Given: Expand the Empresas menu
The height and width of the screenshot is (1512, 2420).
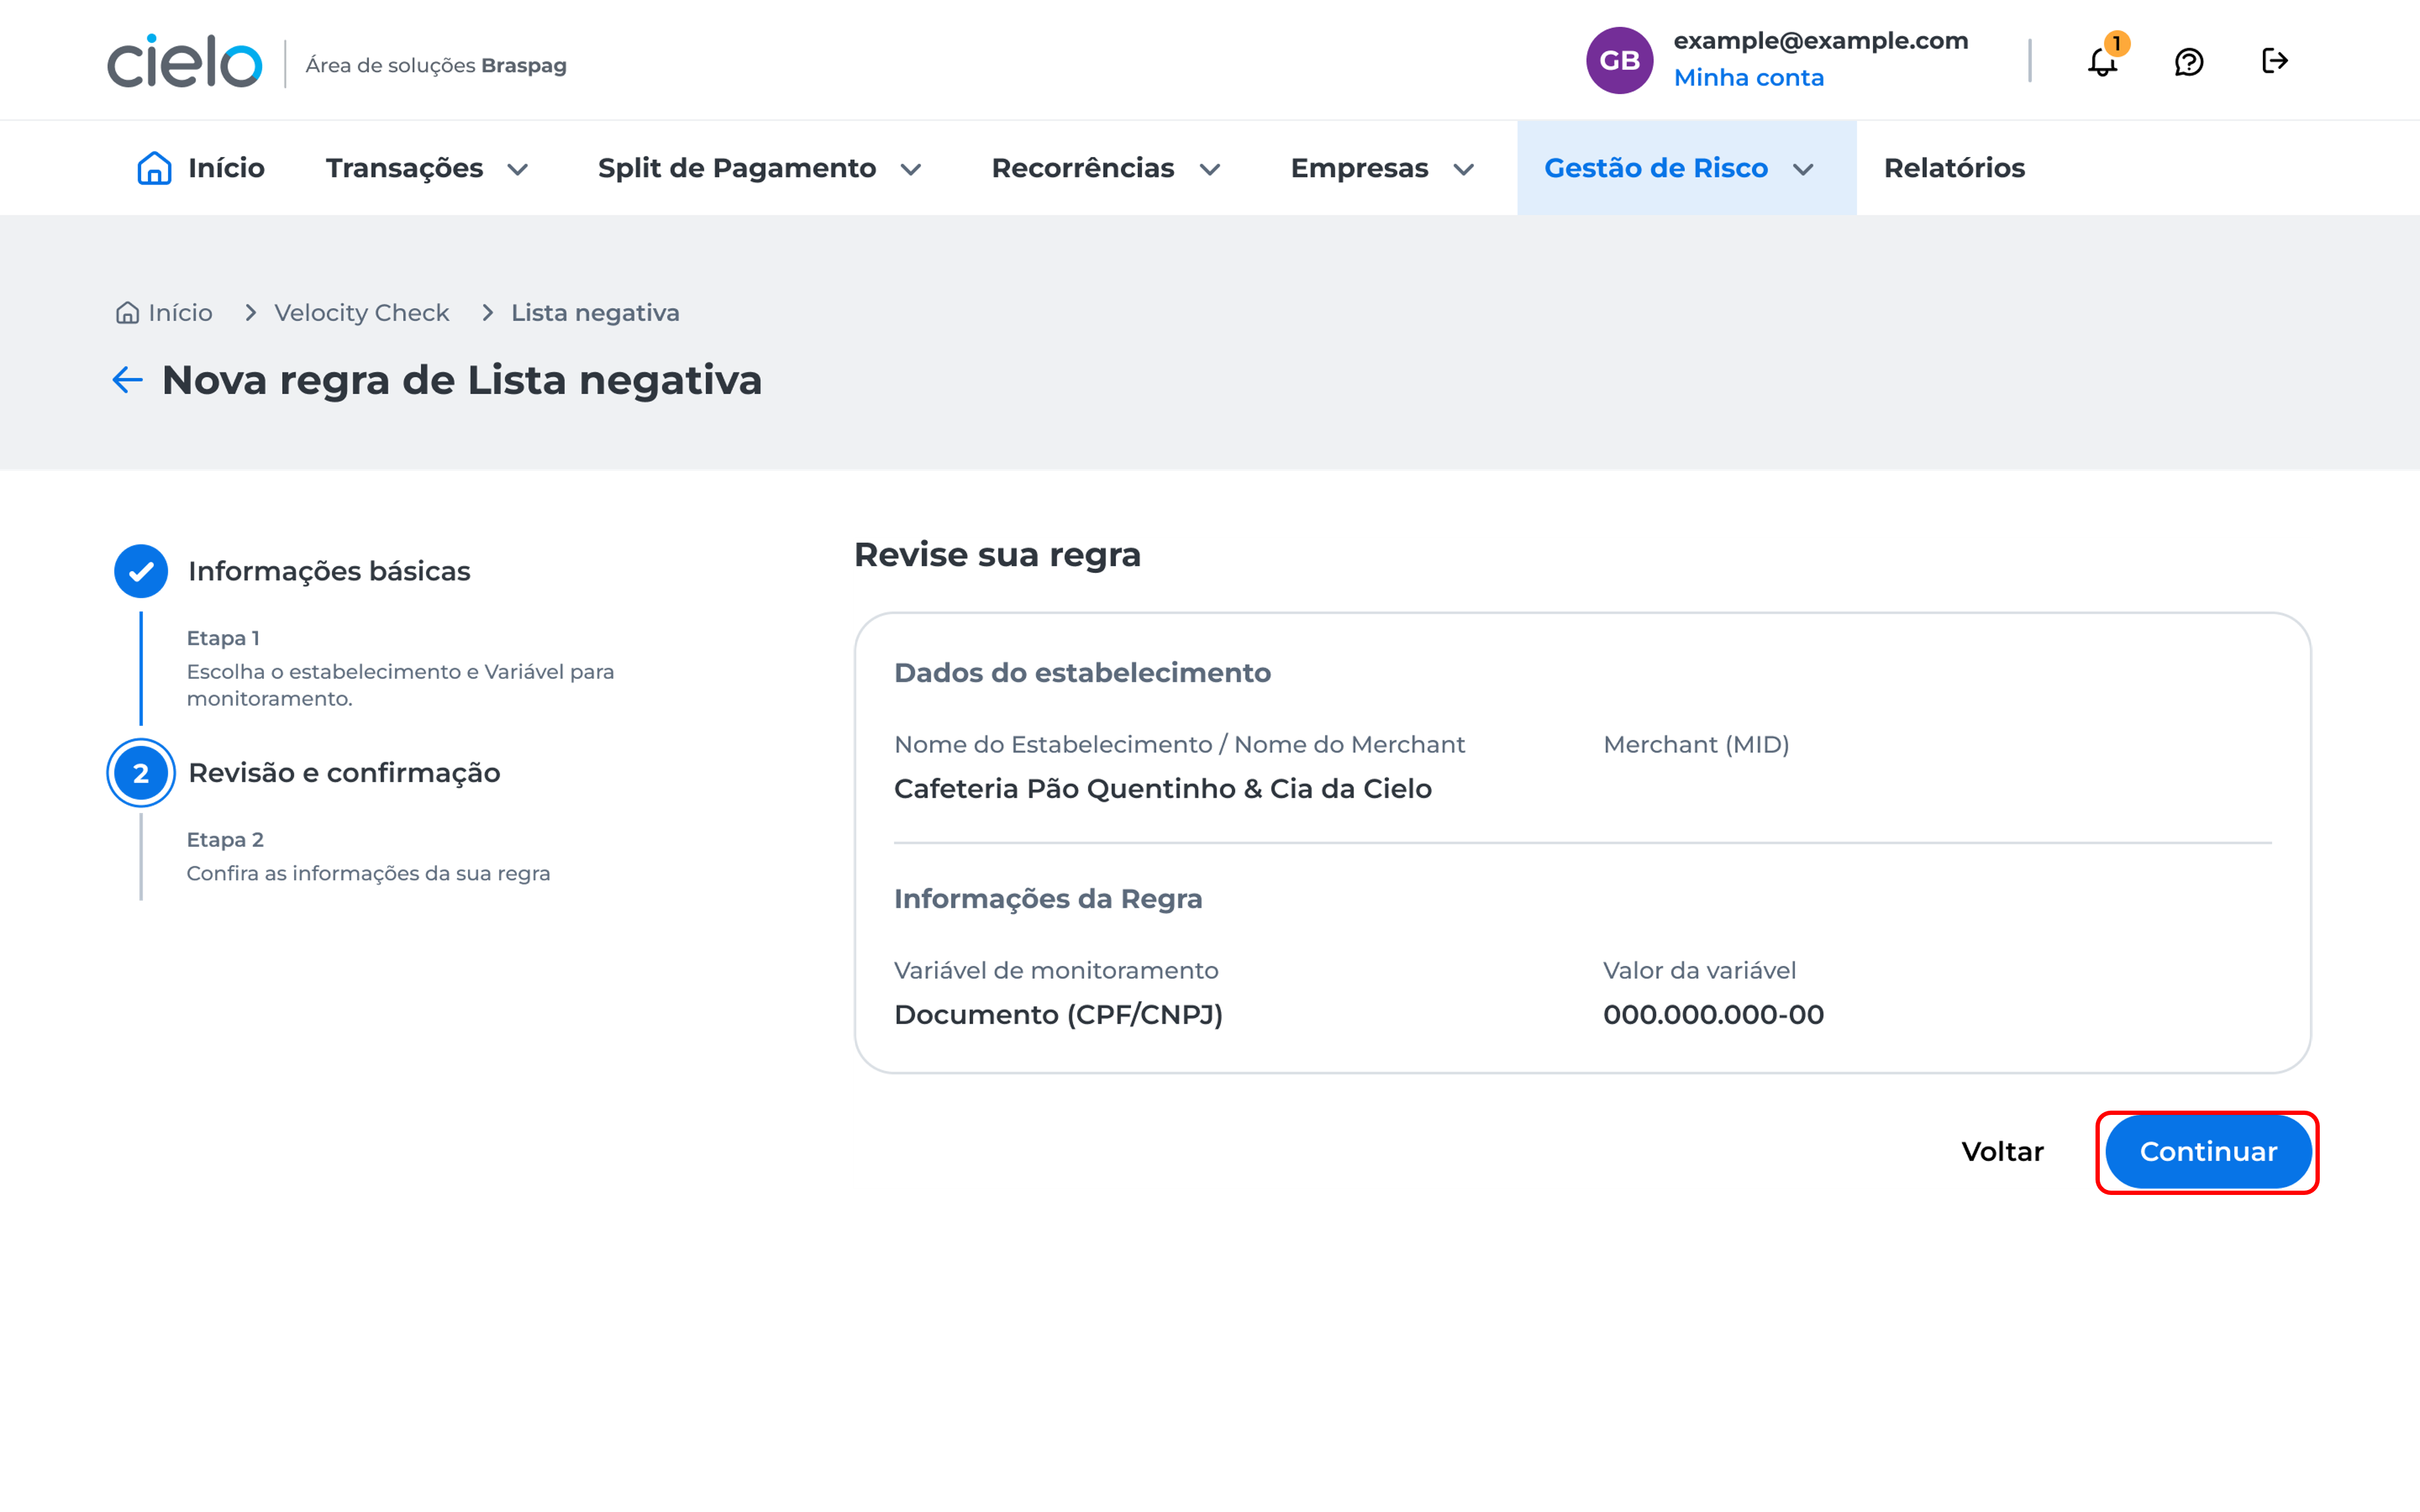Looking at the screenshot, I should pos(1381,168).
